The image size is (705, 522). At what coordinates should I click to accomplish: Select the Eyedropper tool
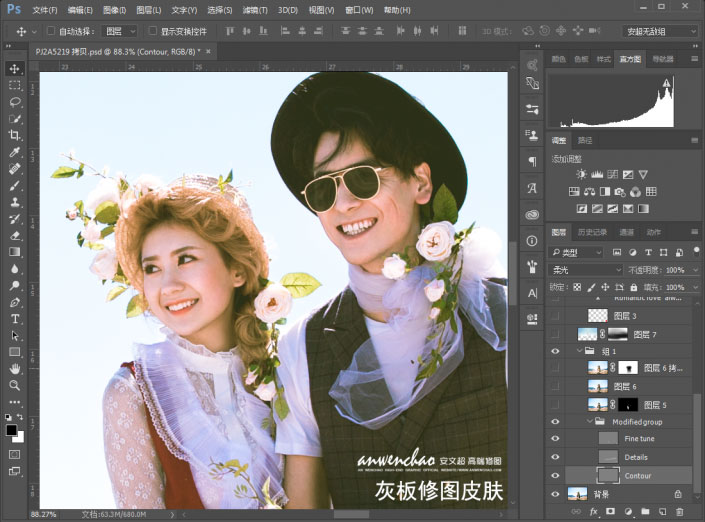coord(14,152)
